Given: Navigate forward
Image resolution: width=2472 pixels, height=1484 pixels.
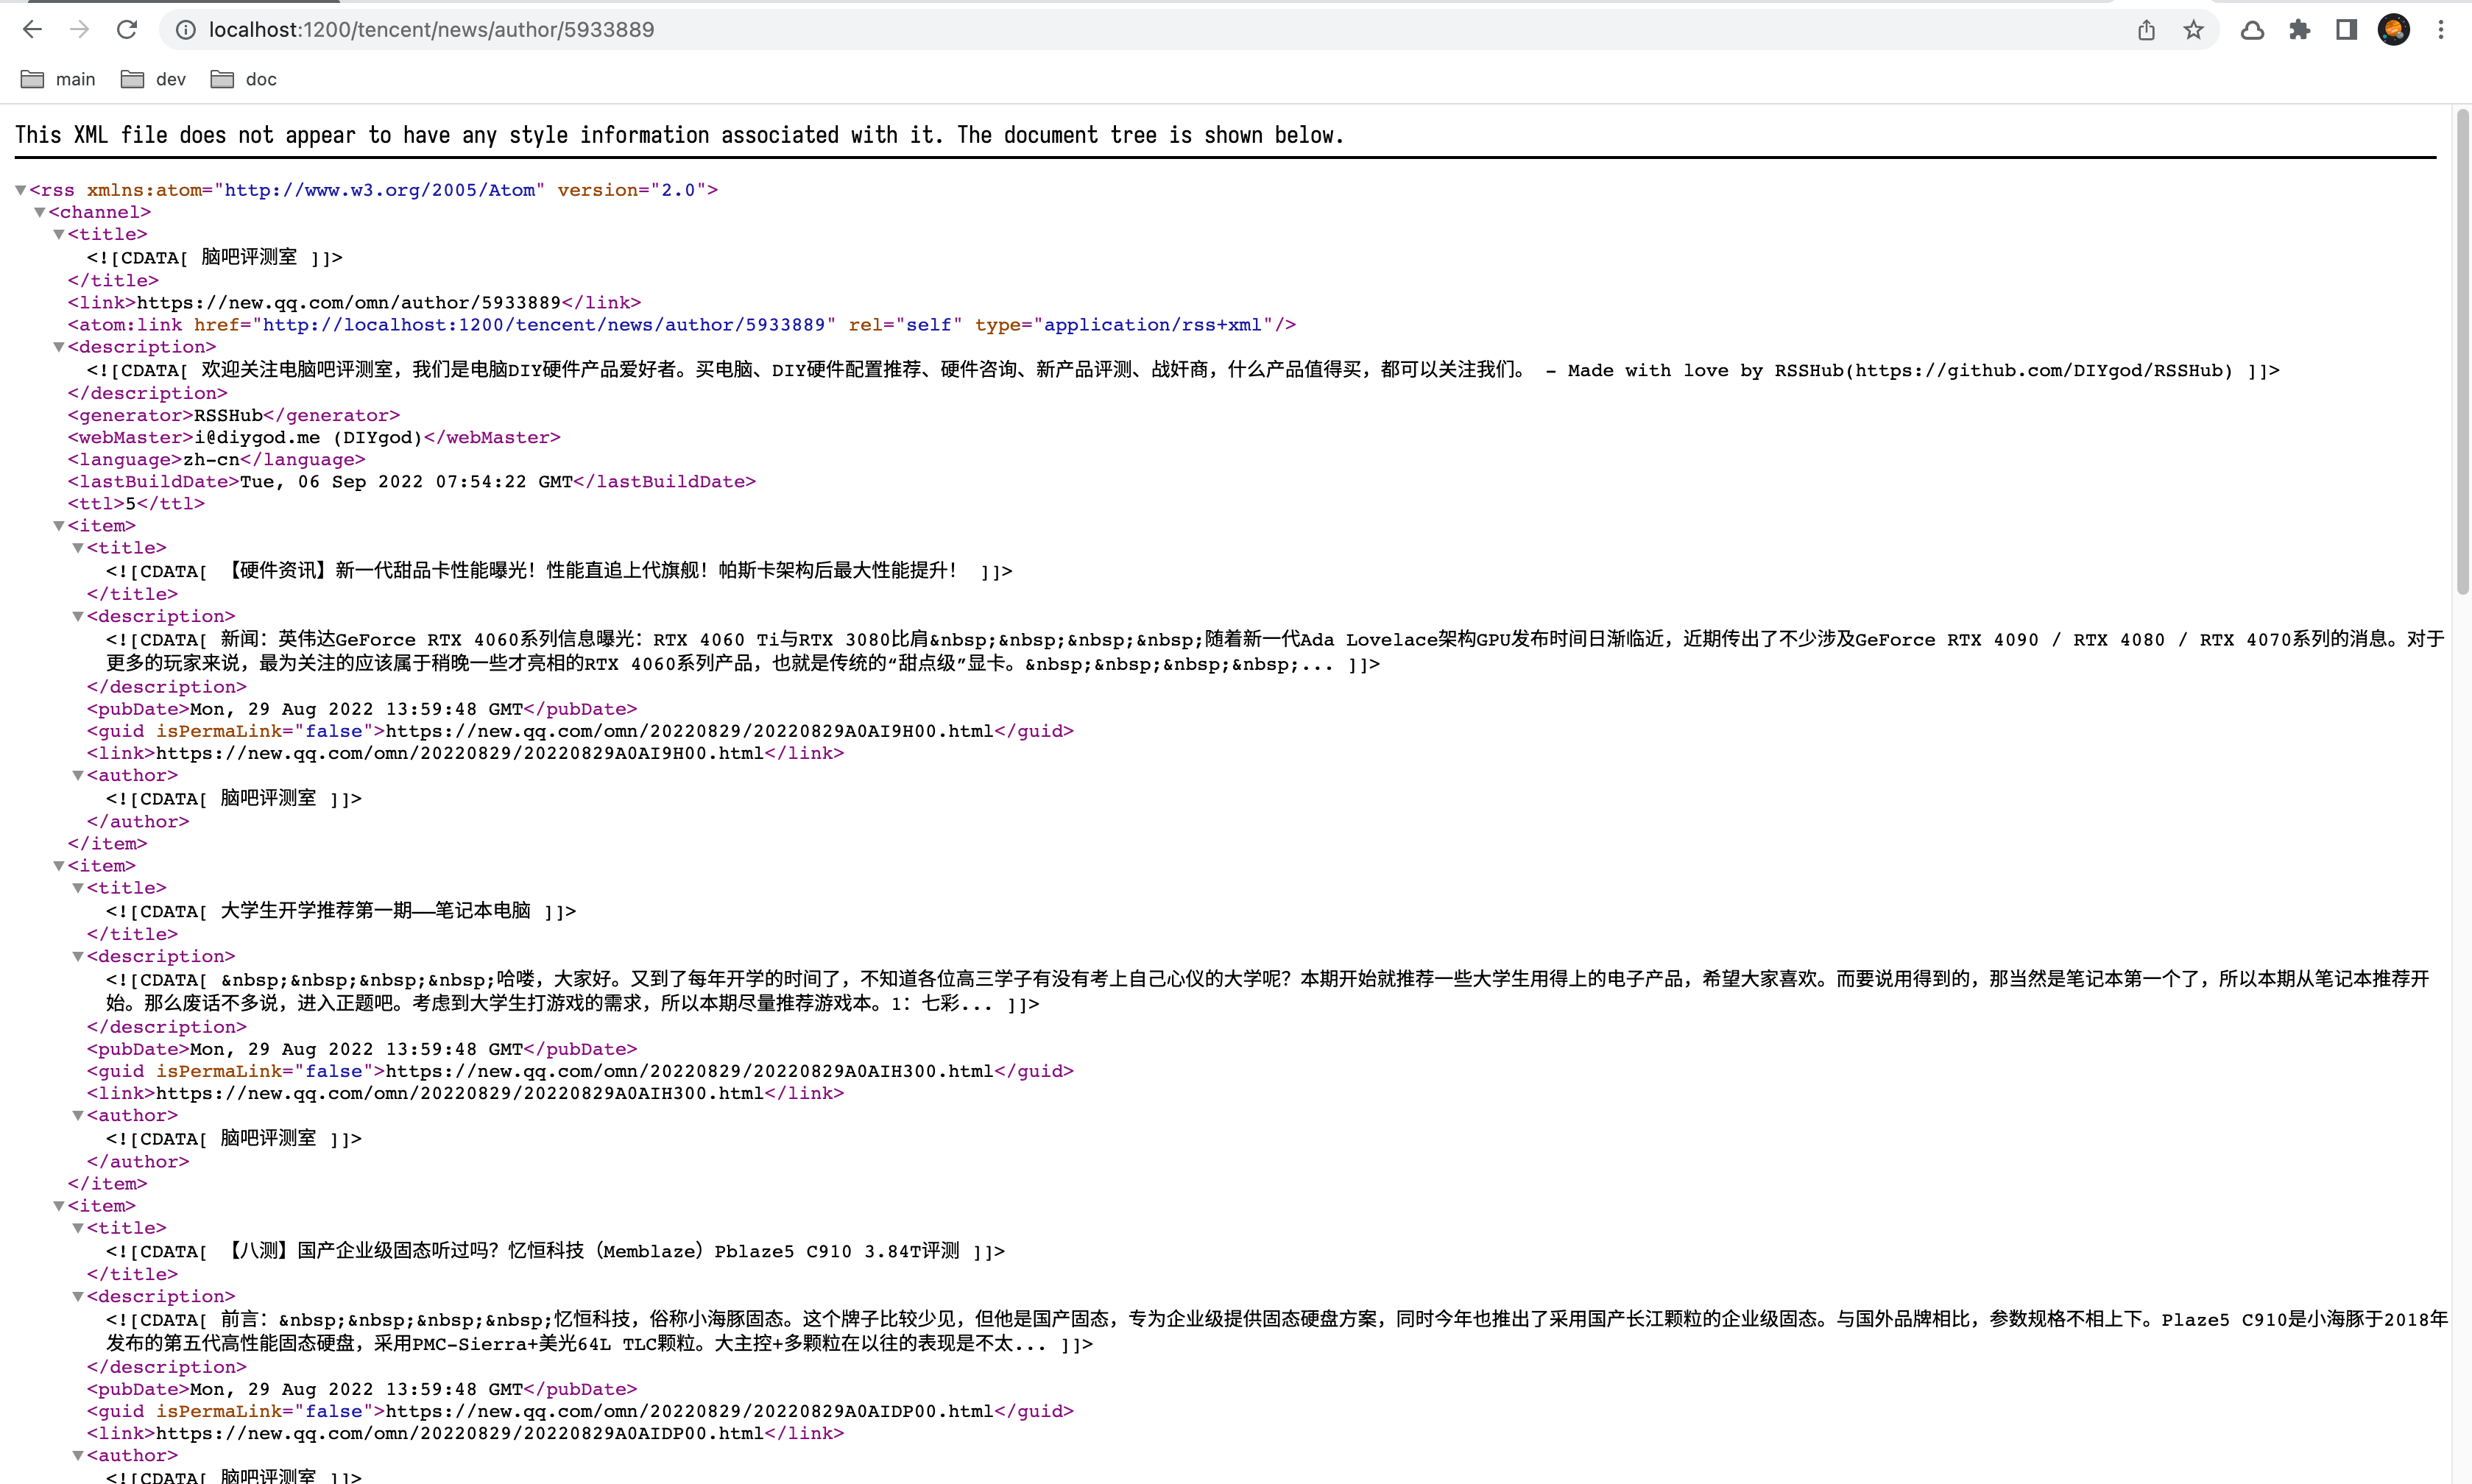Looking at the screenshot, I should (x=79, y=29).
